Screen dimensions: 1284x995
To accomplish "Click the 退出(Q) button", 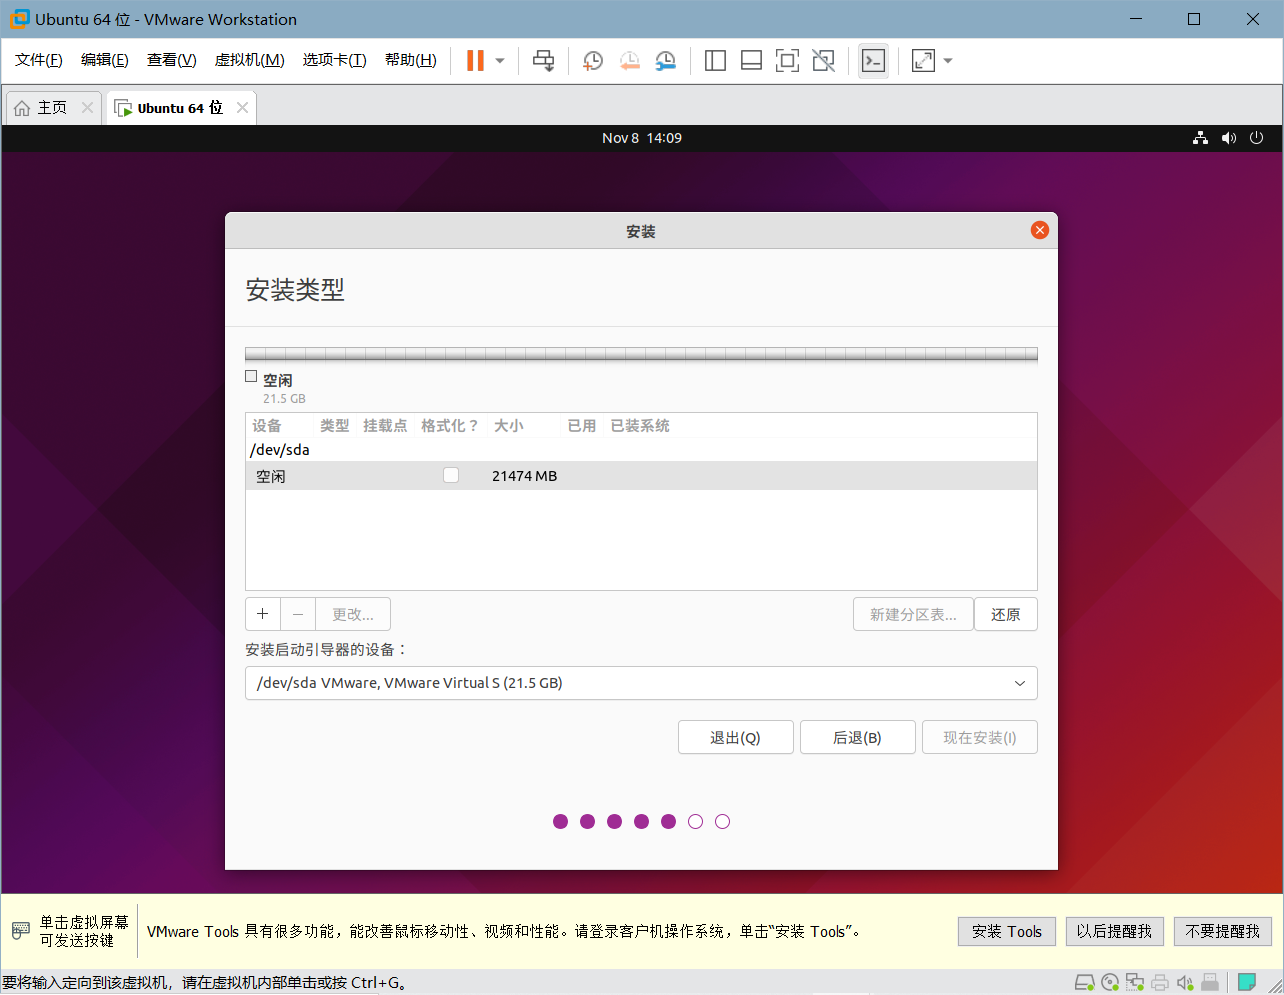I will click(x=736, y=737).
